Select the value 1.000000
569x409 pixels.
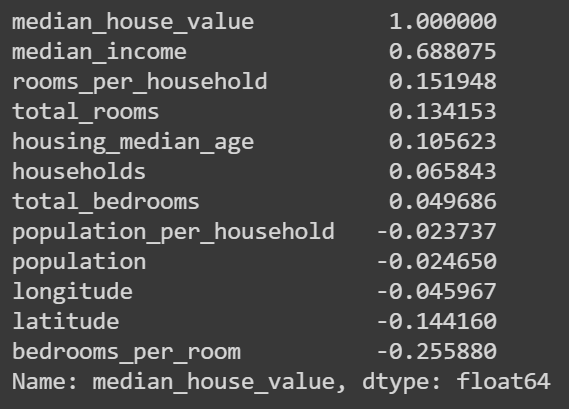coord(443,21)
